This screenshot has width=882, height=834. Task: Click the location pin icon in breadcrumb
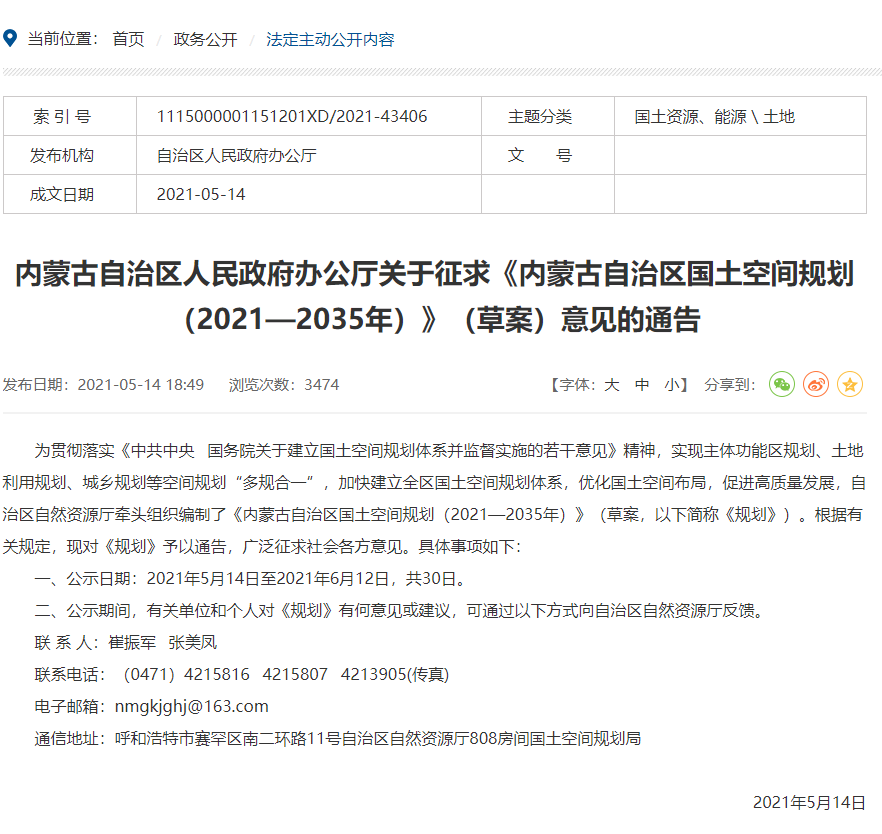[x=10, y=39]
